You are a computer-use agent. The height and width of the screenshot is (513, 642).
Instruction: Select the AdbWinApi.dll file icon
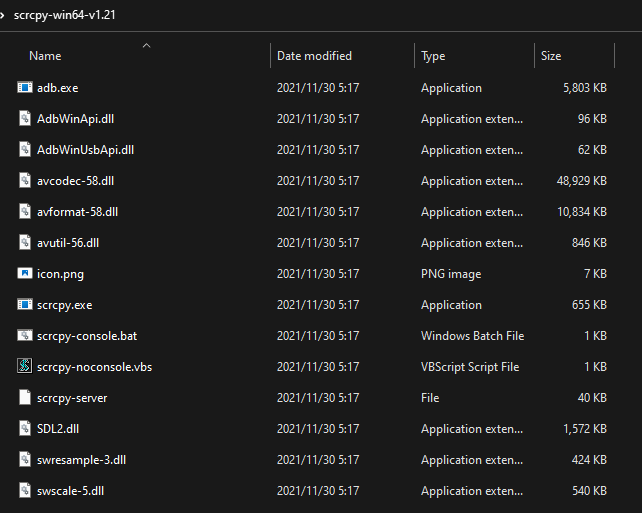coord(26,119)
